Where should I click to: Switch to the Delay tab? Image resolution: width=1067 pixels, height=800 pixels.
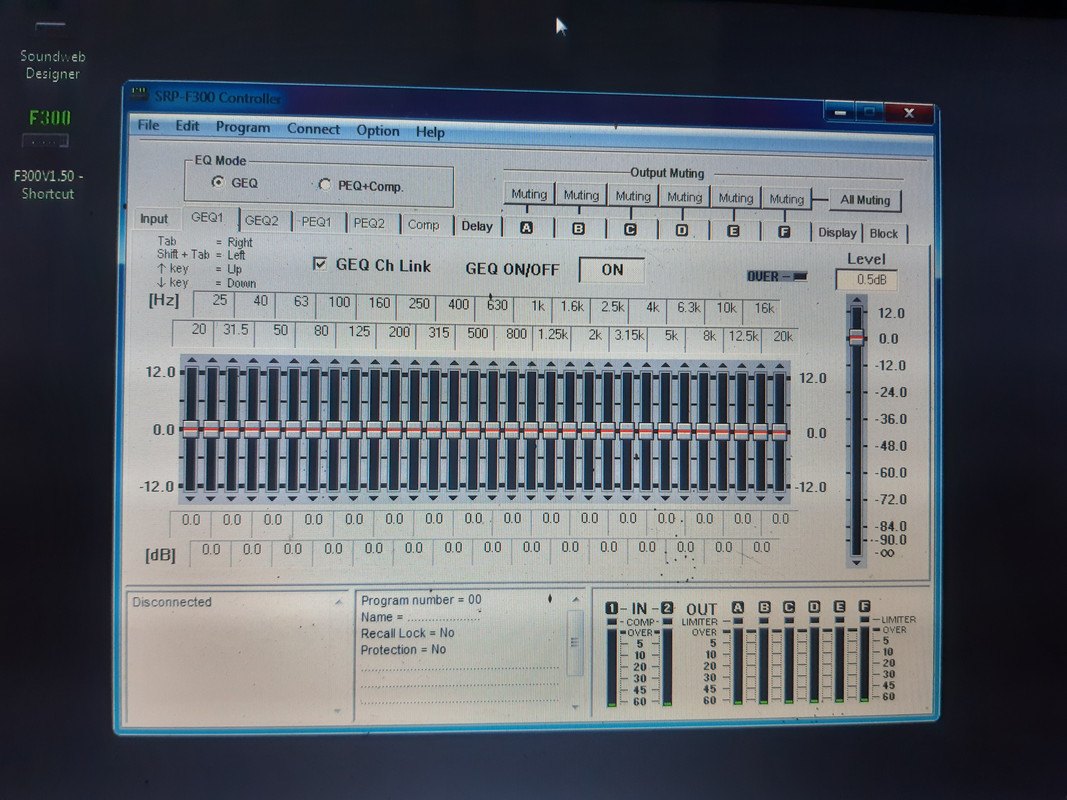476,226
